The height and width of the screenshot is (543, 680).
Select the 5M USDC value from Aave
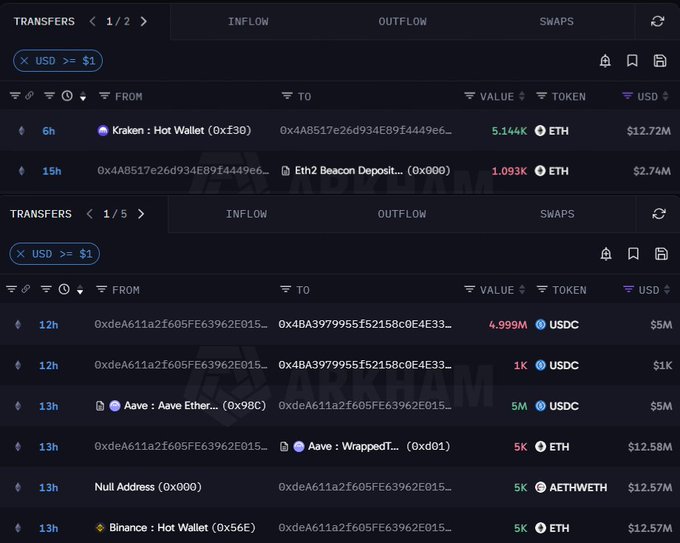click(x=519, y=406)
